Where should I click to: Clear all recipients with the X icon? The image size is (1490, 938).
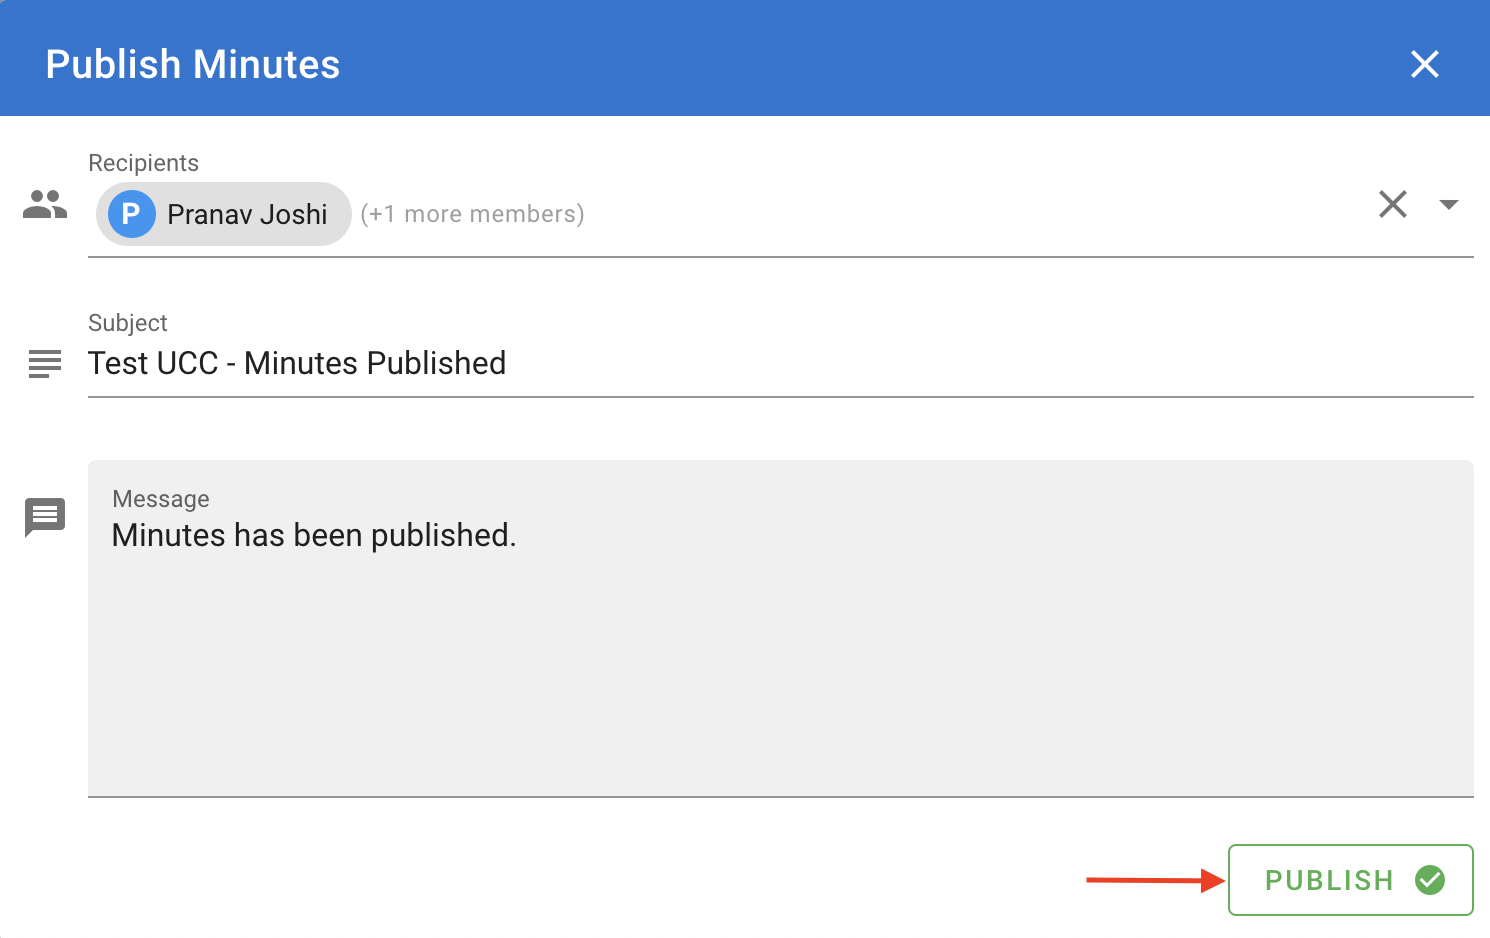[1392, 204]
